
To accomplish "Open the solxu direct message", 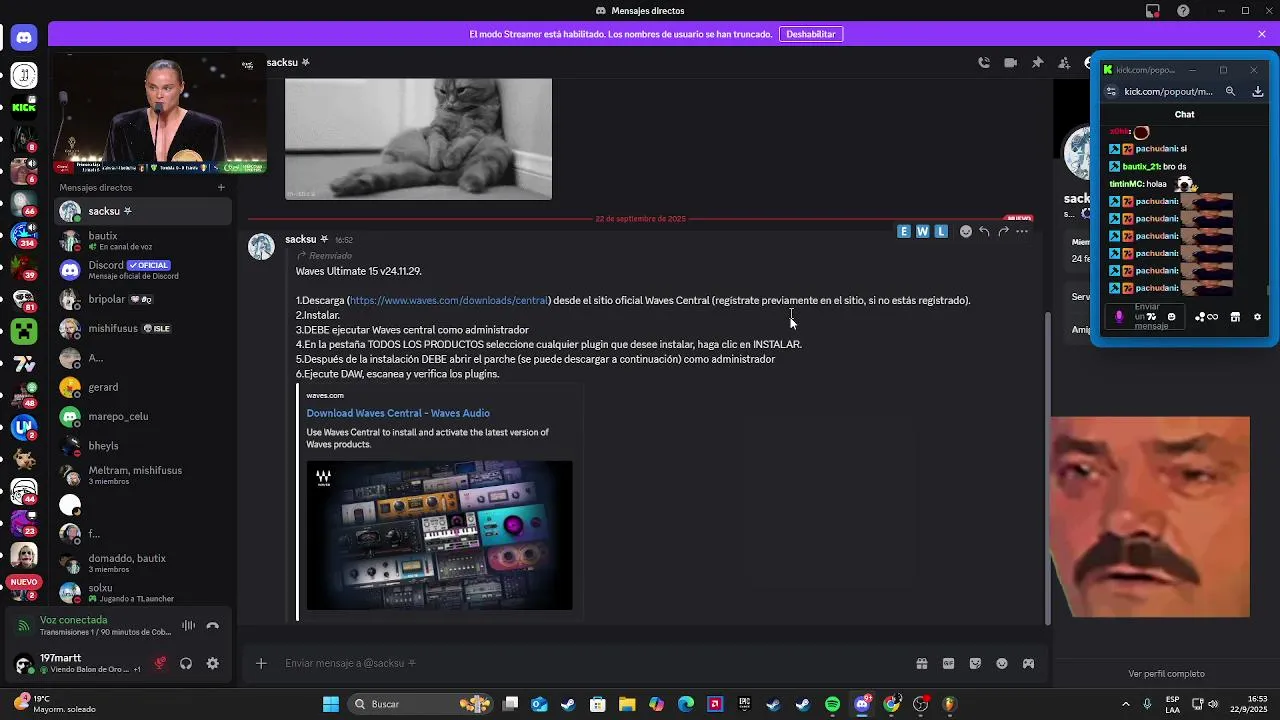I will click(x=144, y=593).
